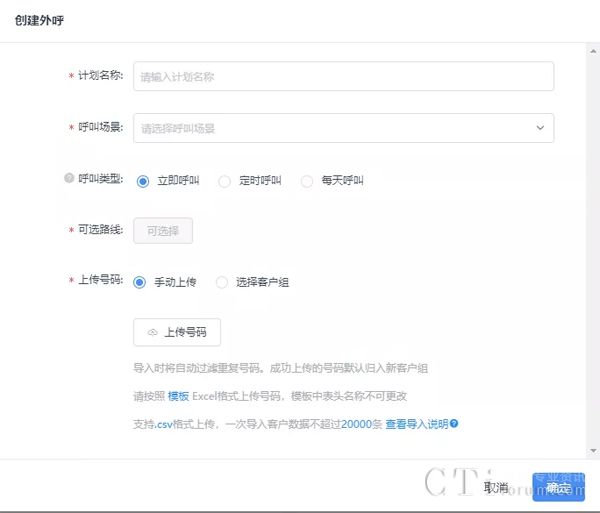
Task: Click the cloud upload icon in 上传号码
Action: click(153, 333)
